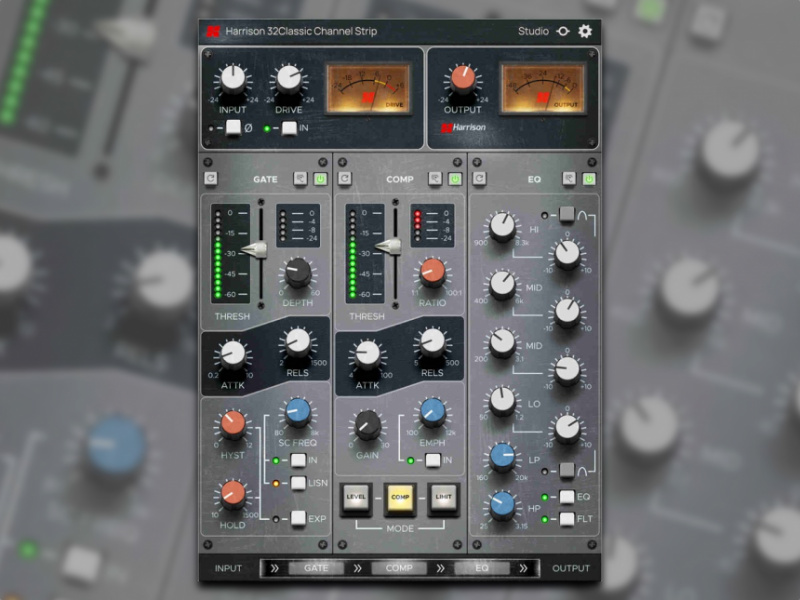Toggle the LO band bell shape button
The height and width of the screenshot is (600, 800).
coord(566,470)
